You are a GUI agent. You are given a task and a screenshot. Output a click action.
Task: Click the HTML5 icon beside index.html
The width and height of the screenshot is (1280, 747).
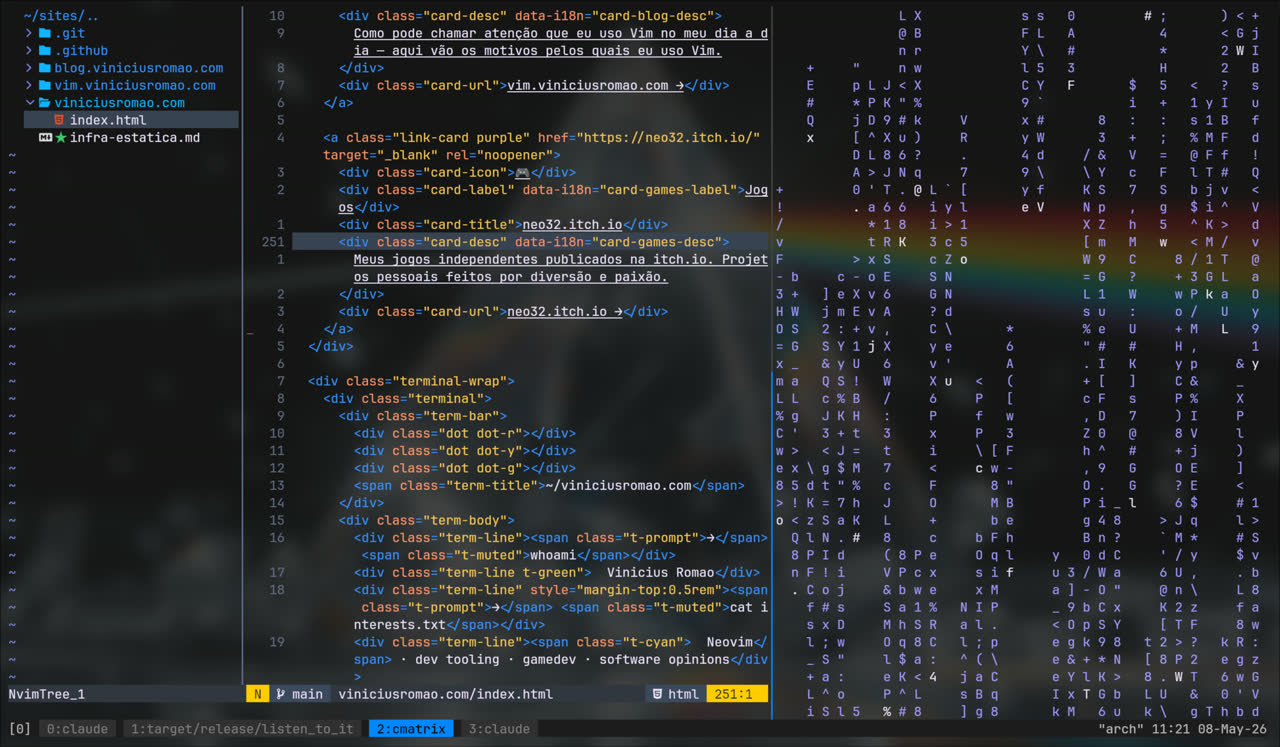(60, 120)
